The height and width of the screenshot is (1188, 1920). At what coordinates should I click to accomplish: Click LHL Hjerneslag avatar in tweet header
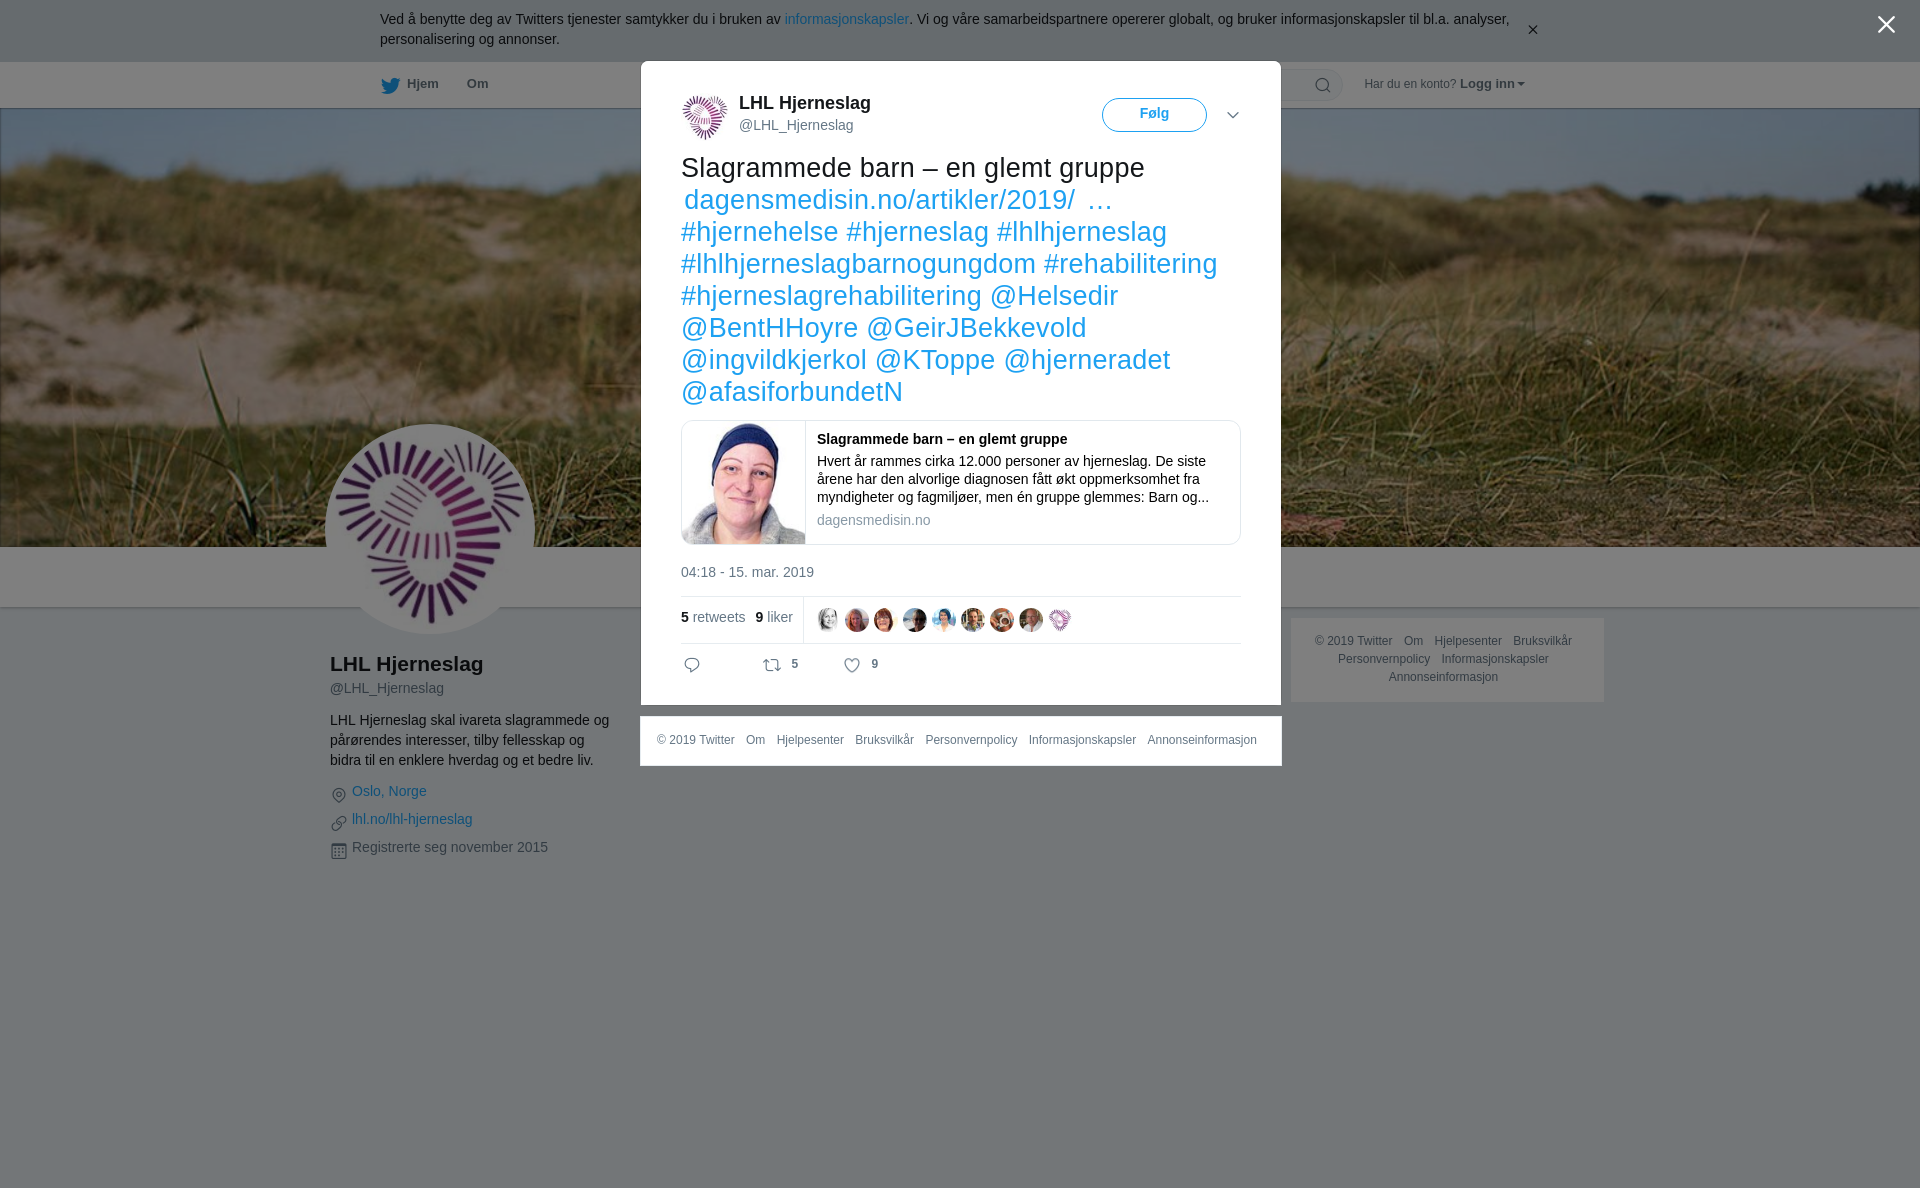[705, 117]
